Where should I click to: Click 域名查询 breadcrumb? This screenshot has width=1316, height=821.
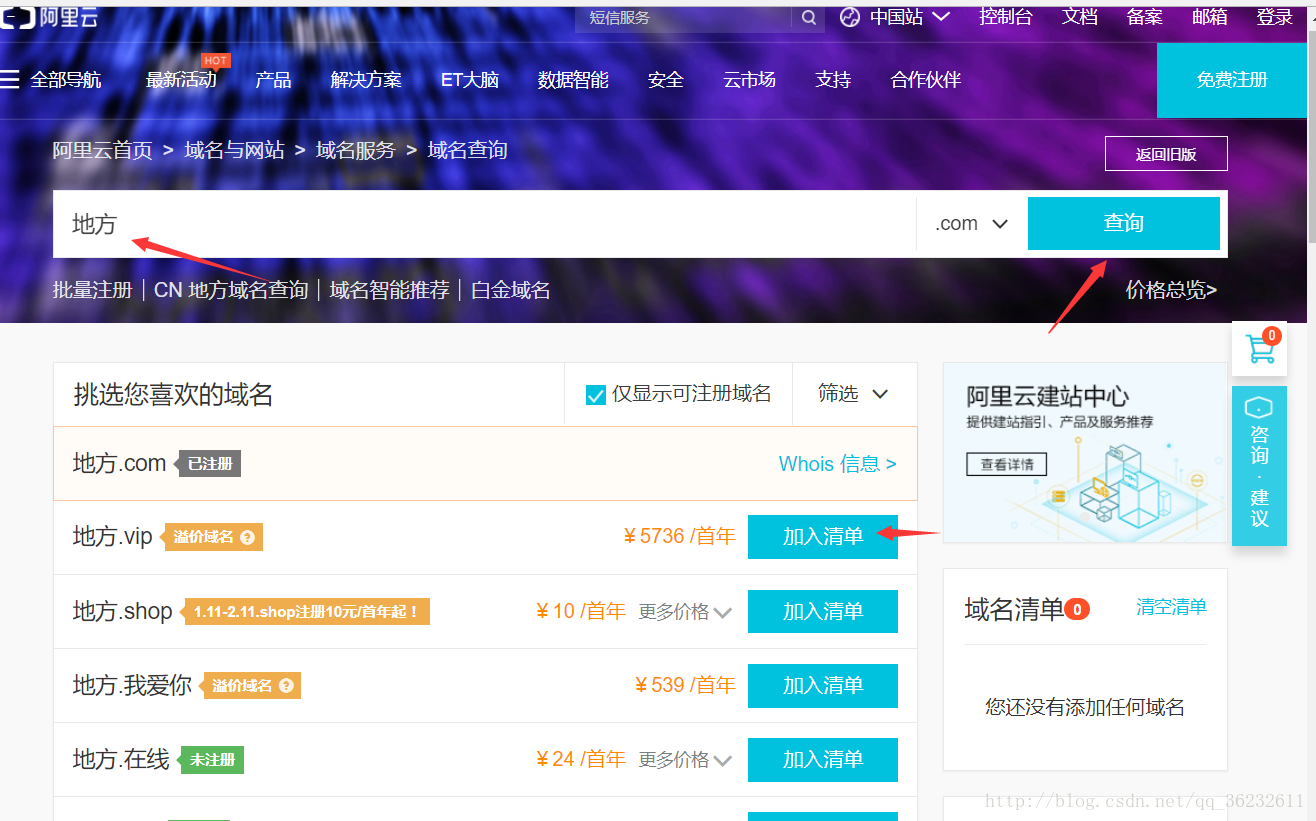coord(468,151)
